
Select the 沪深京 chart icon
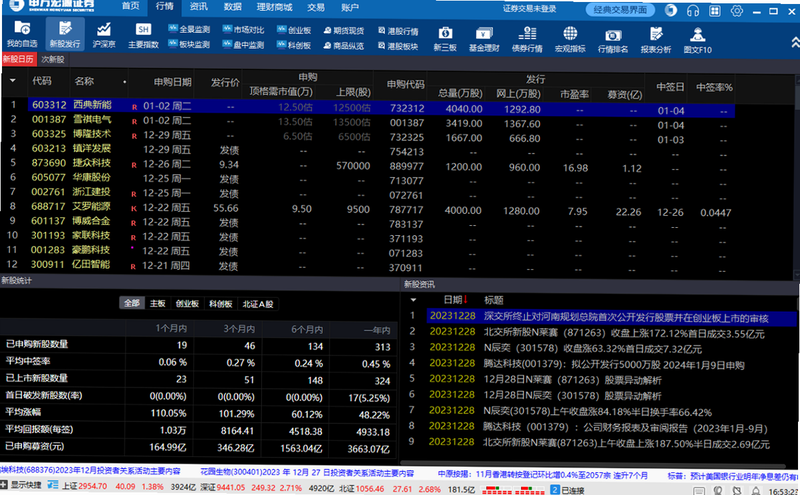click(104, 35)
